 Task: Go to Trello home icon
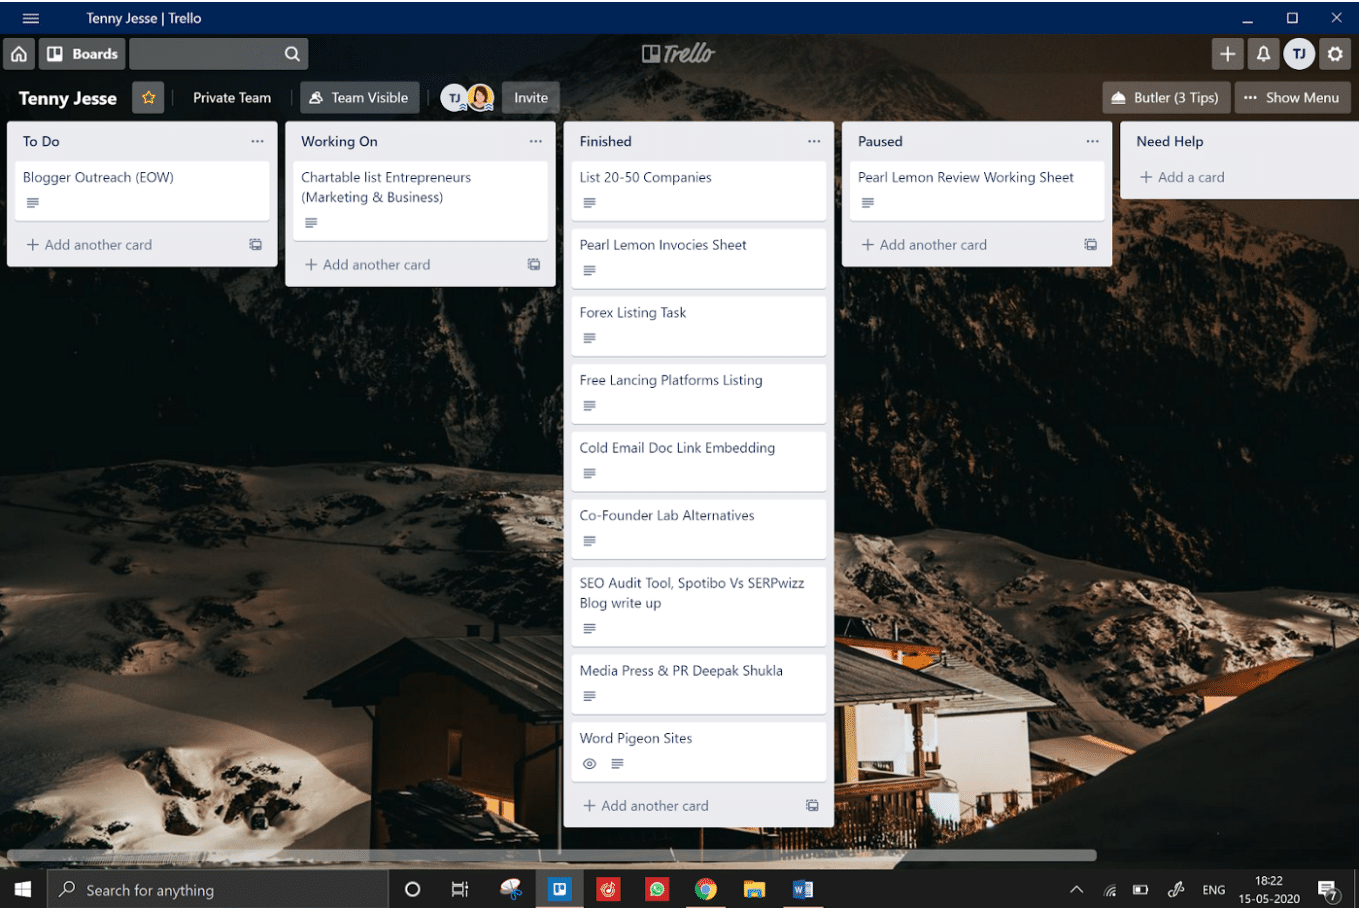19,54
